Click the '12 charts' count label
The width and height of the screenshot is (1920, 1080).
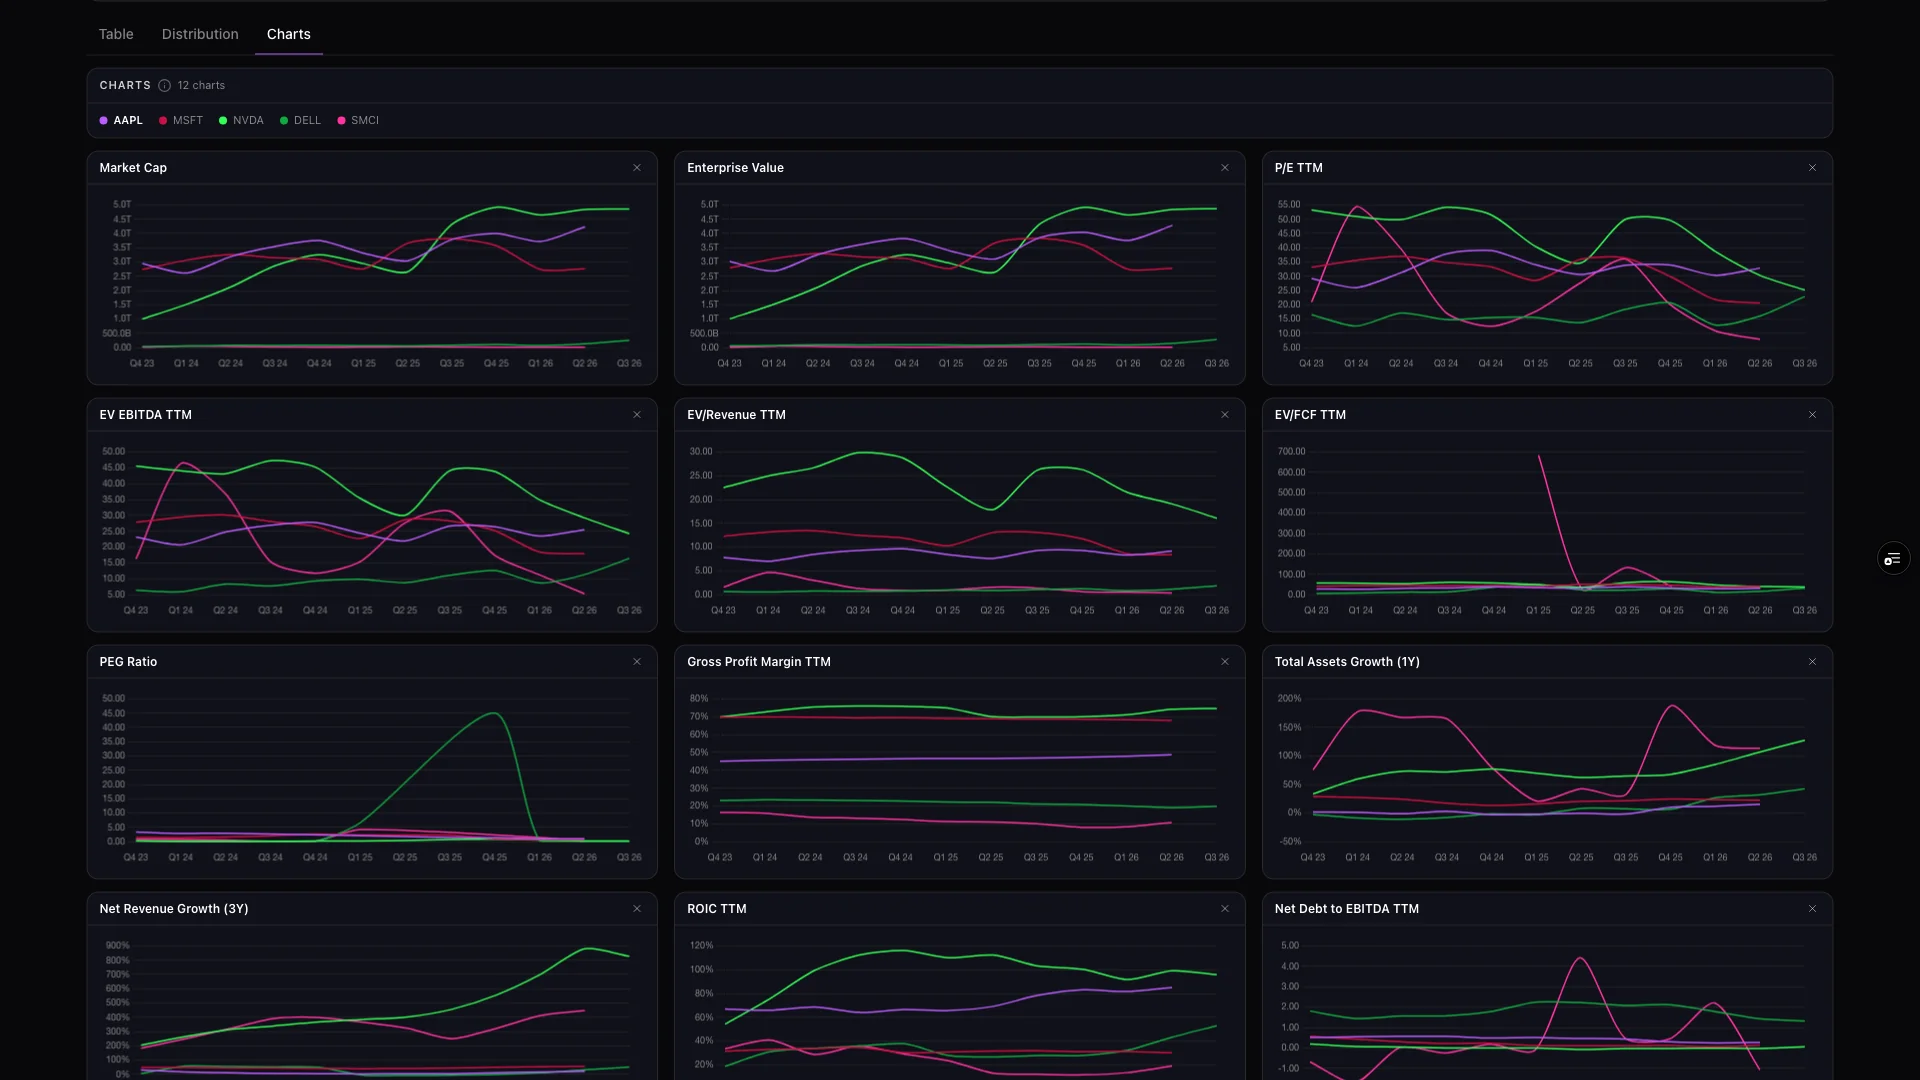tap(201, 85)
